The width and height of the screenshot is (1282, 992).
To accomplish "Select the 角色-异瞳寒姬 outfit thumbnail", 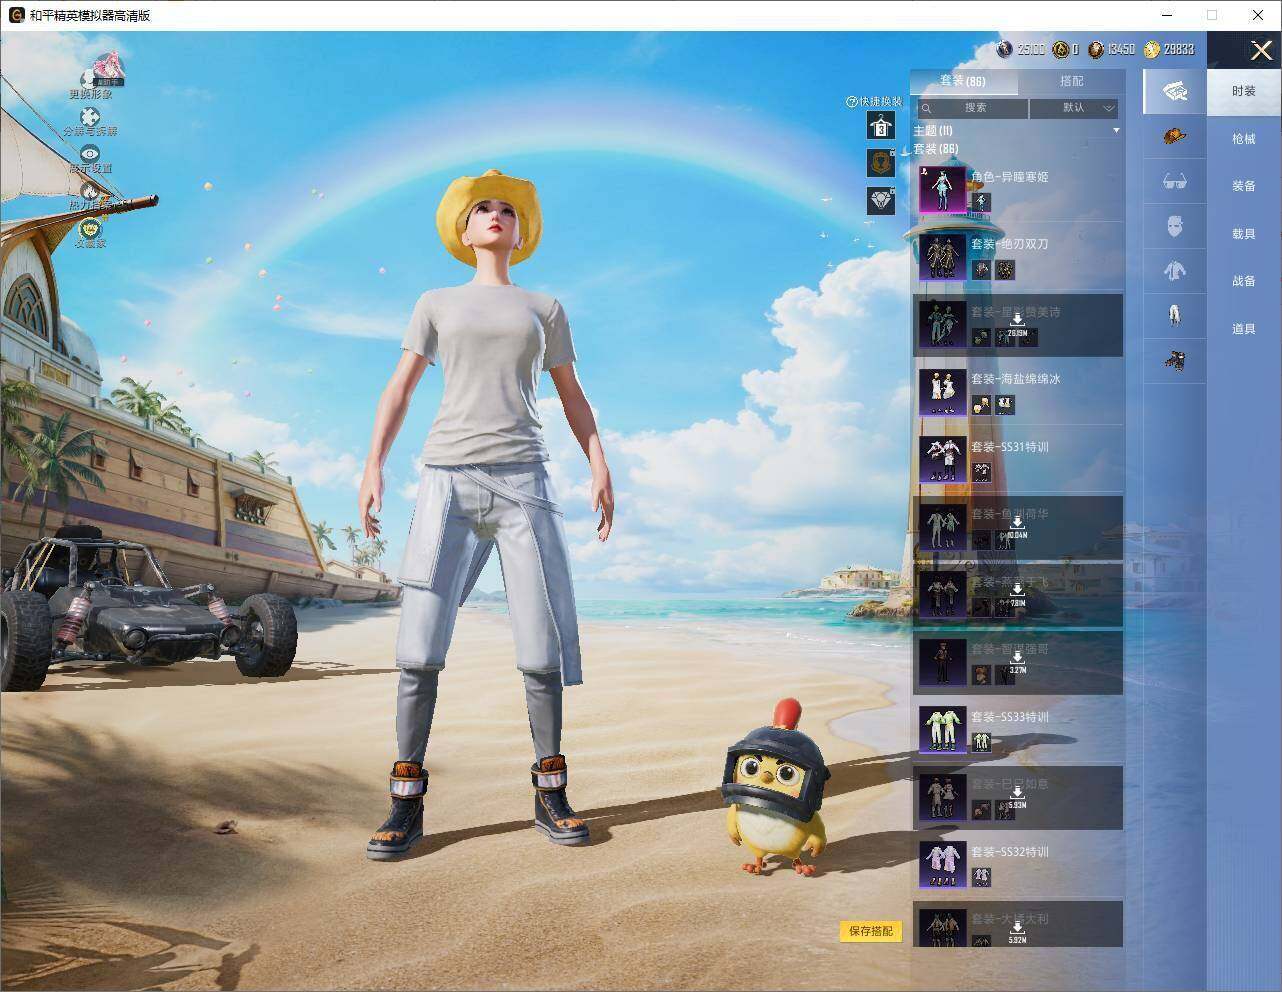I will (942, 190).
